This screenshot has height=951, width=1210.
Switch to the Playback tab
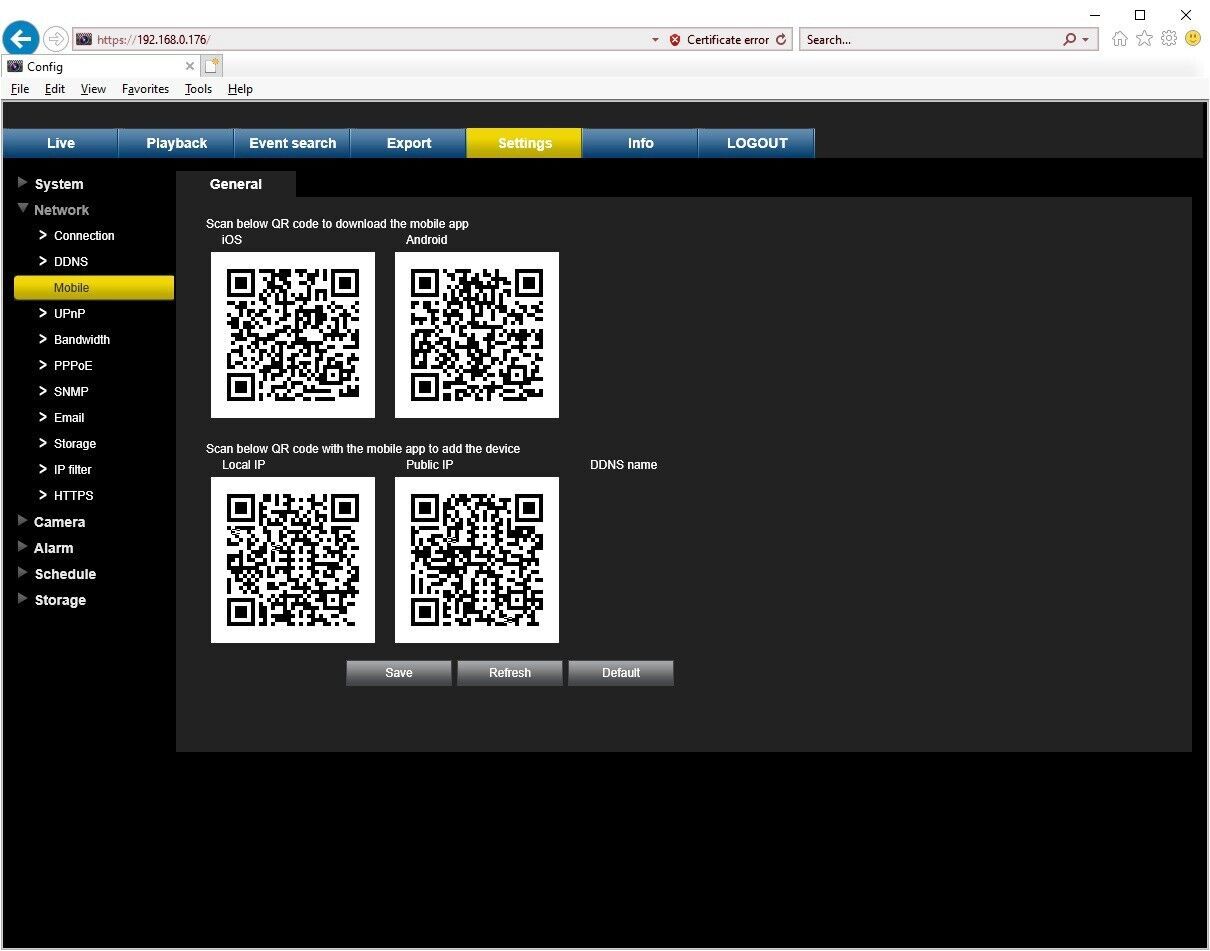[x=176, y=143]
